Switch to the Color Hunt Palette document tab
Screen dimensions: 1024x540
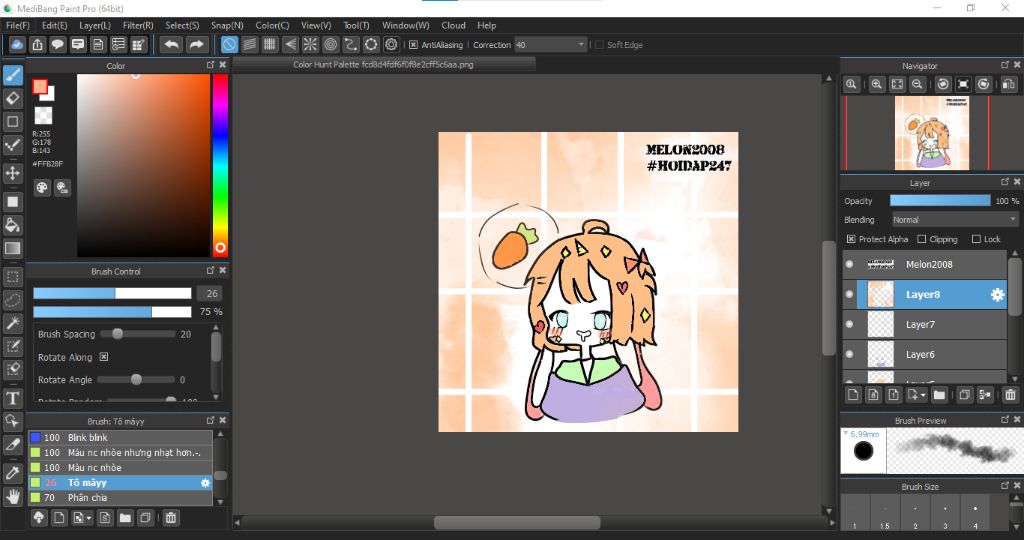point(383,65)
